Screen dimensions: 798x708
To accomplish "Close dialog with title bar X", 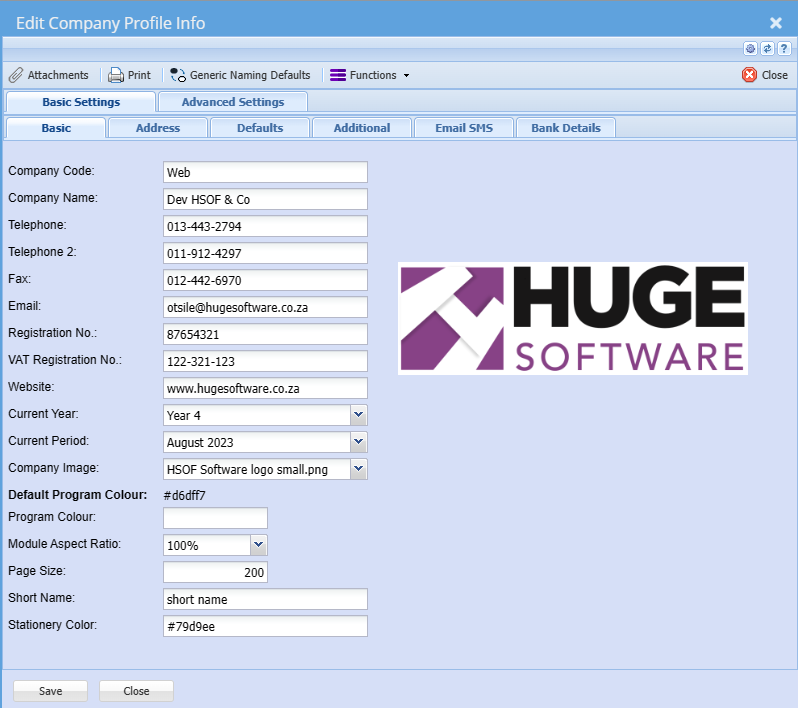I will pos(775,22).
